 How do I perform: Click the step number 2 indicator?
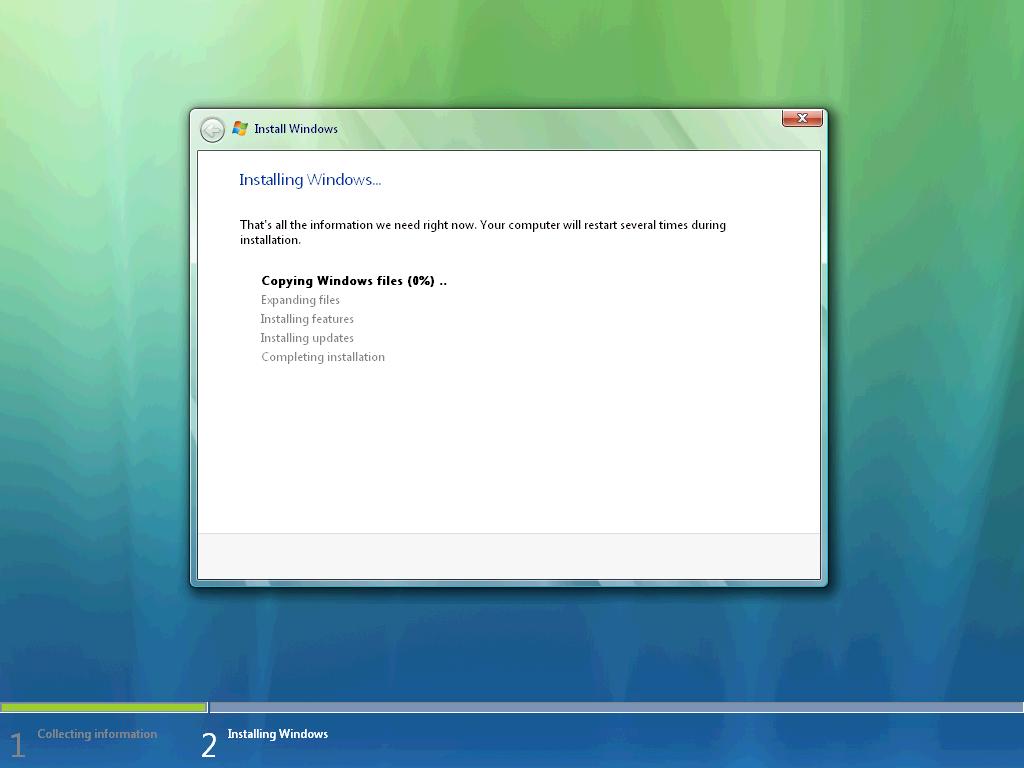pos(208,745)
